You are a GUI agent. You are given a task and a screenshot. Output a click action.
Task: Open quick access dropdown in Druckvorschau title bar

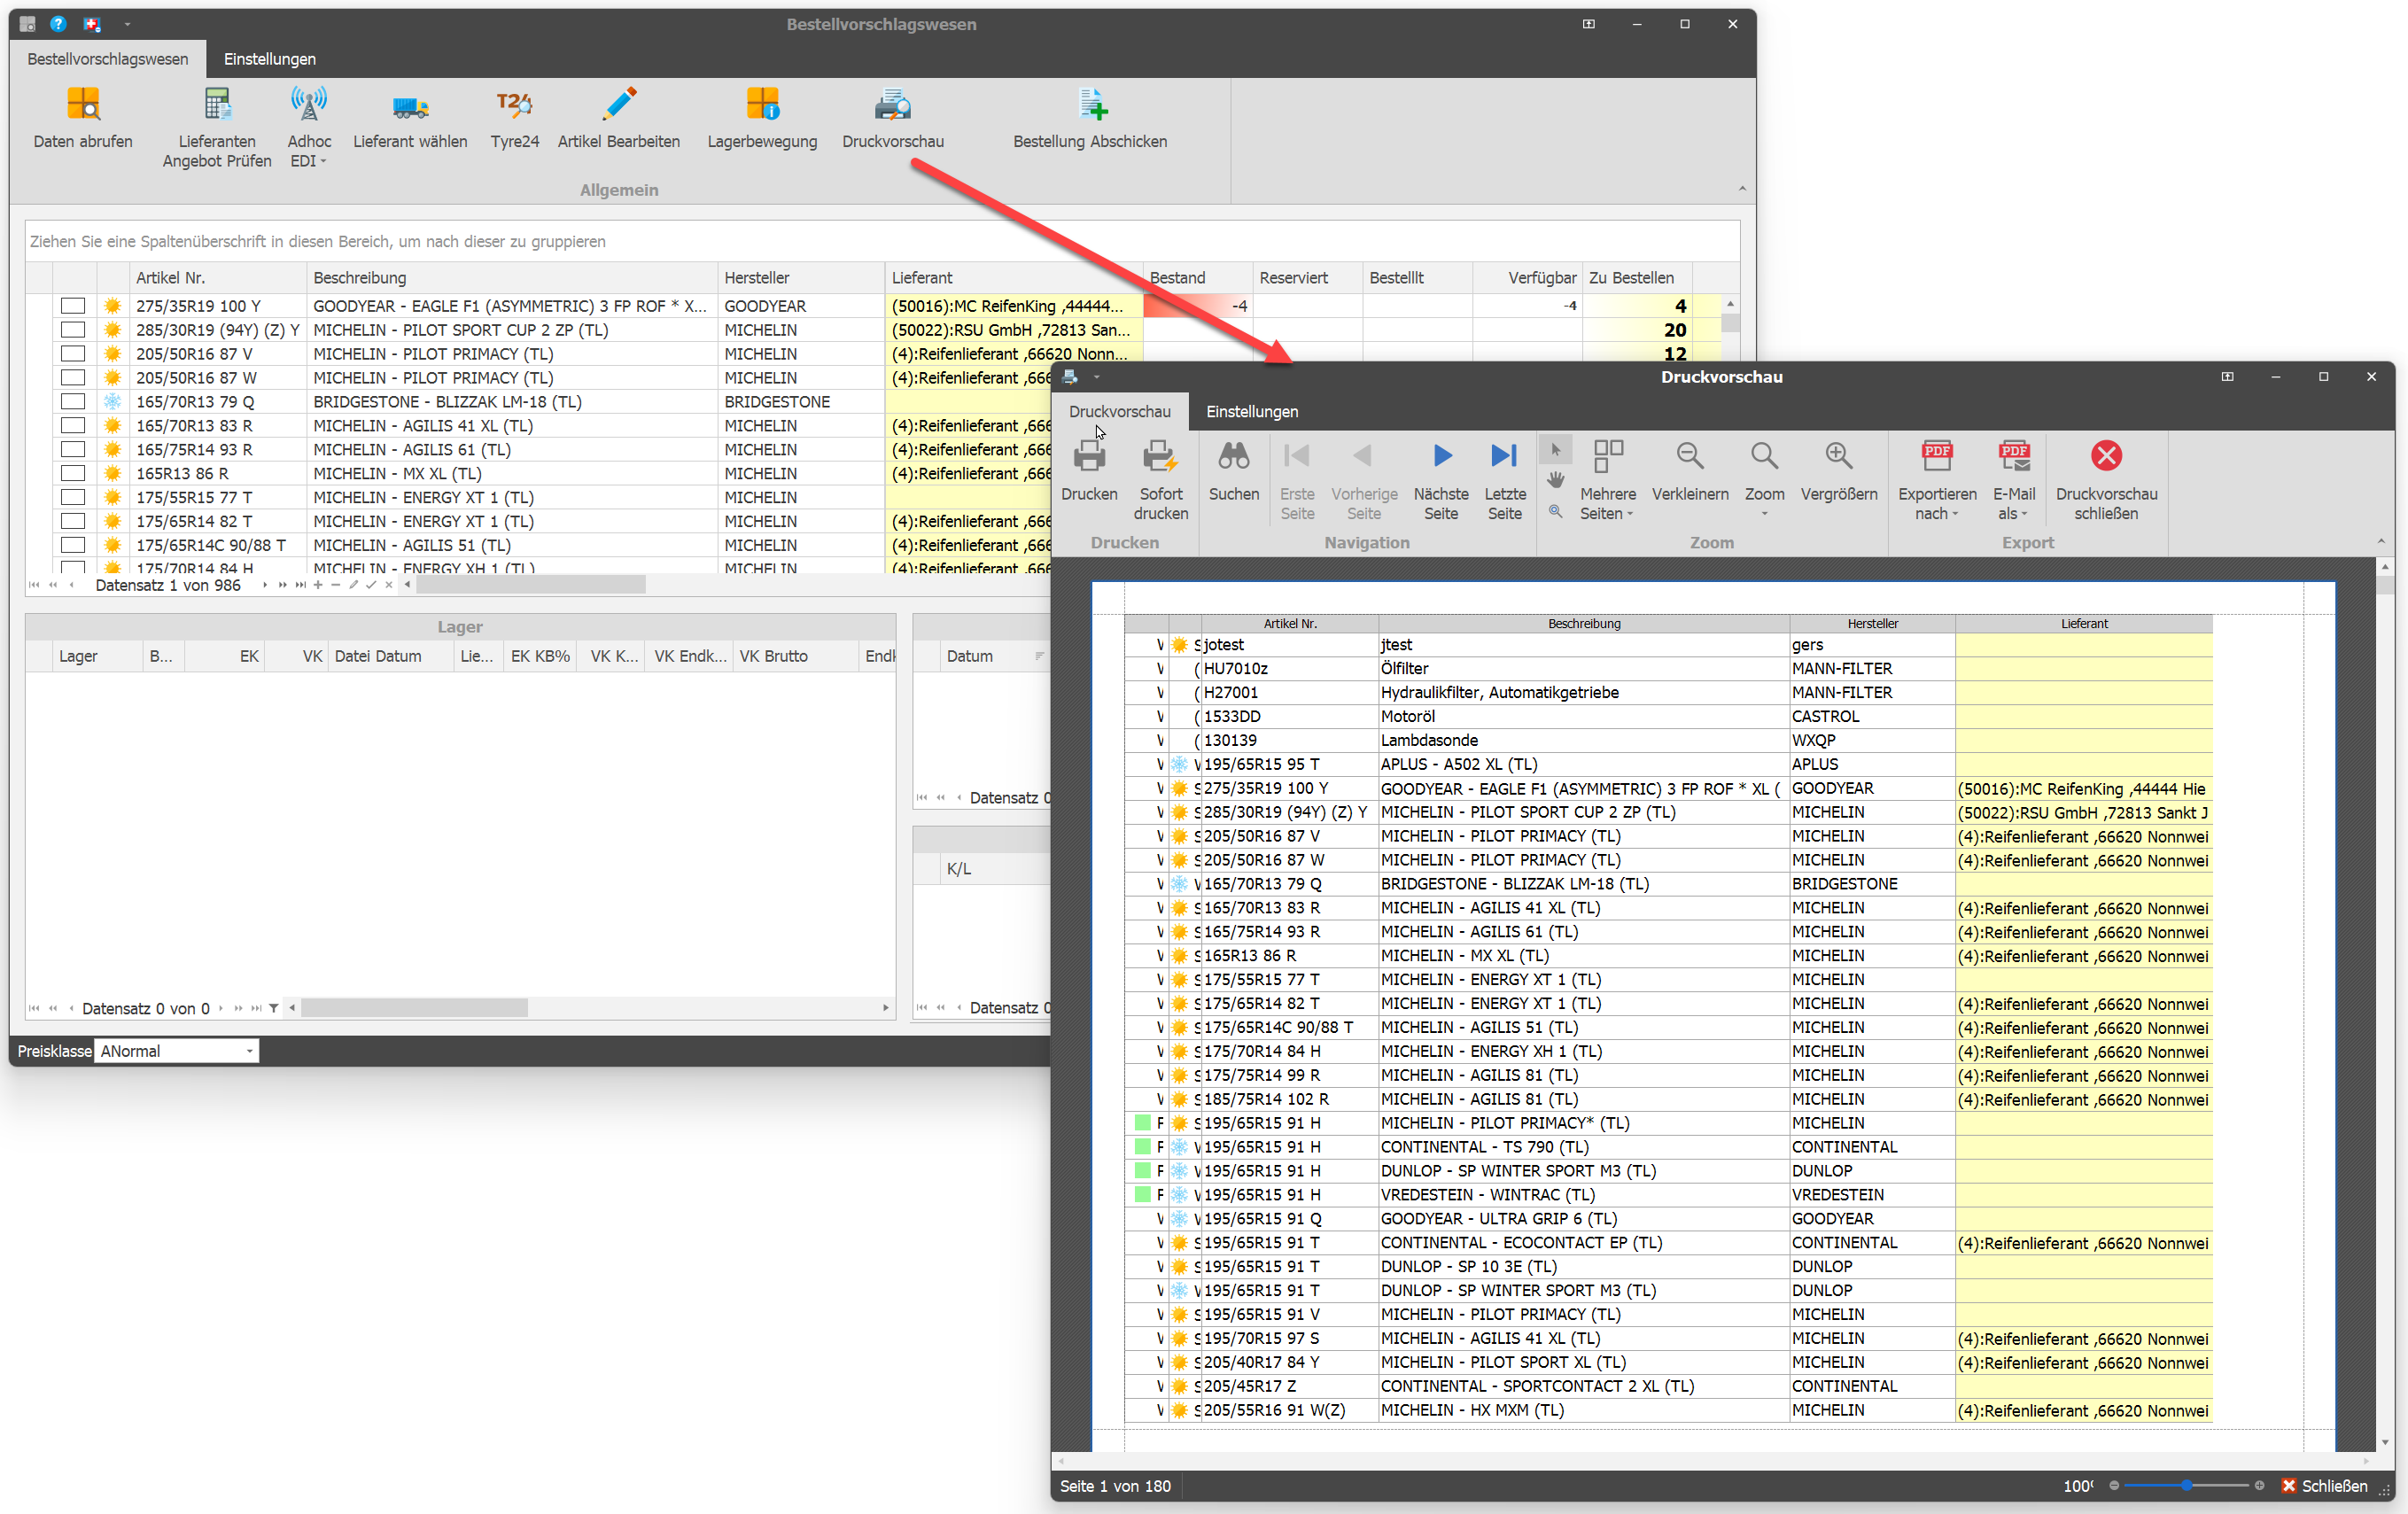(1097, 377)
